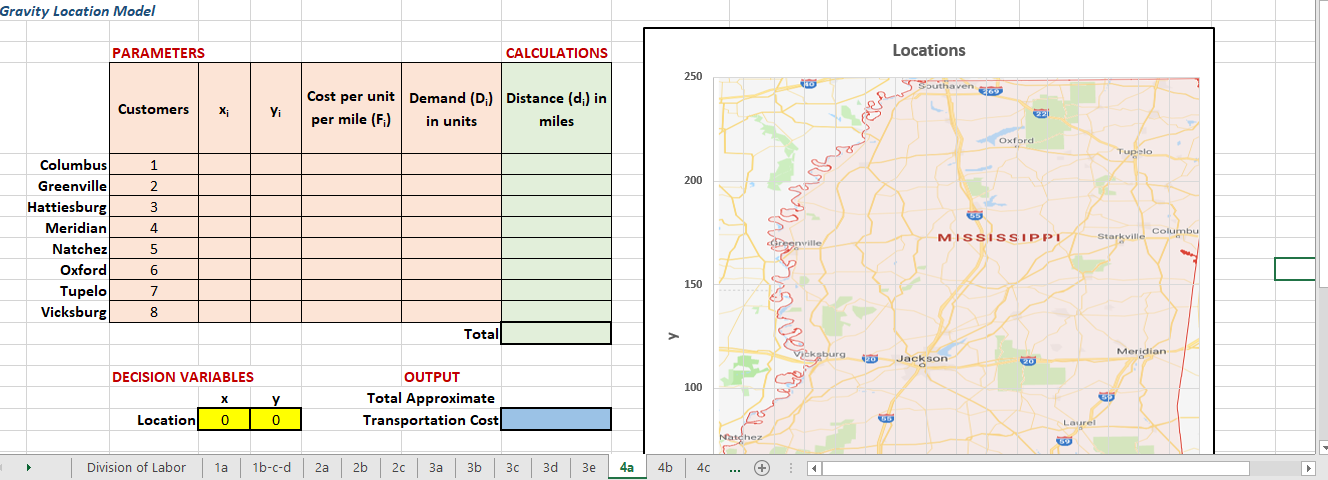Switch to sheet tab 3e
This screenshot has height=480, width=1328.
588,467
